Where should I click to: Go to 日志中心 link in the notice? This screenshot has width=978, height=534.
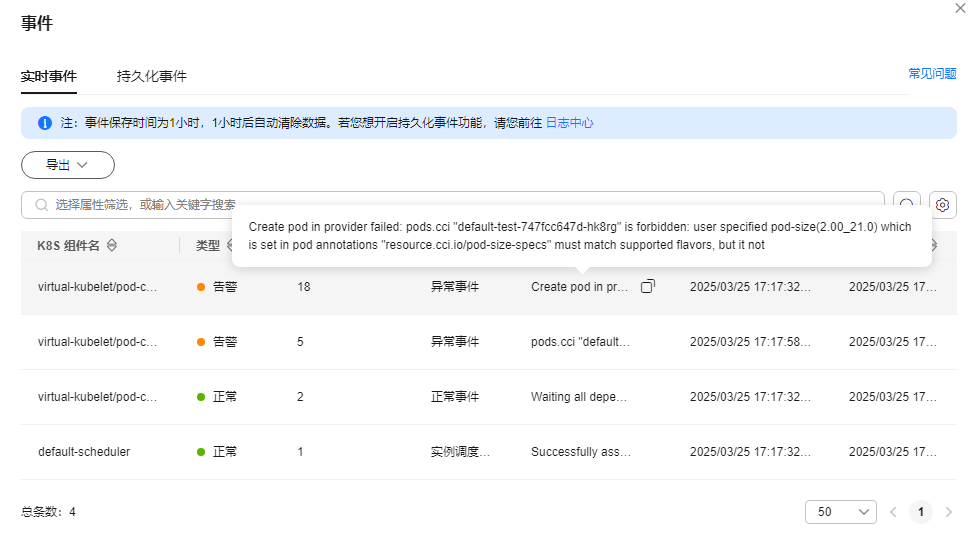pyautogui.click(x=569, y=123)
